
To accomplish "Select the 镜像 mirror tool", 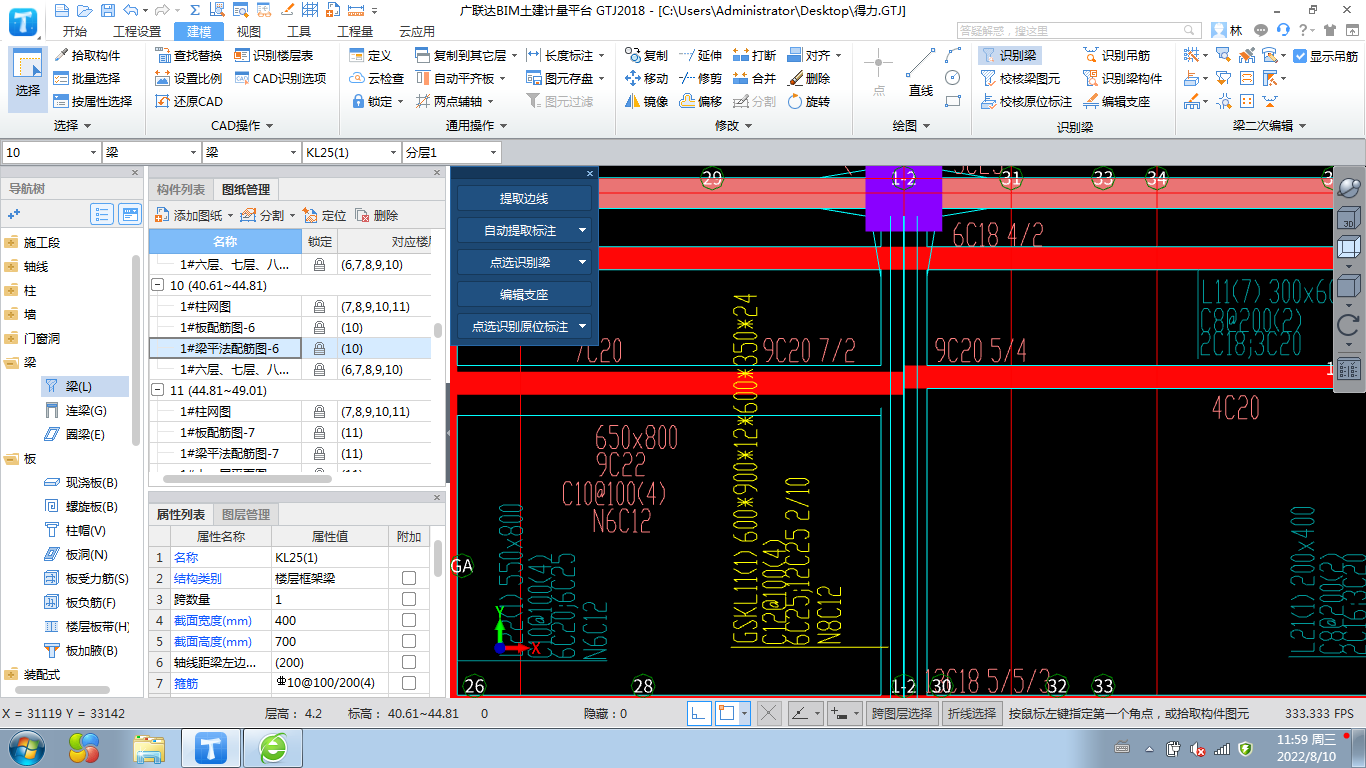I will tap(646, 101).
